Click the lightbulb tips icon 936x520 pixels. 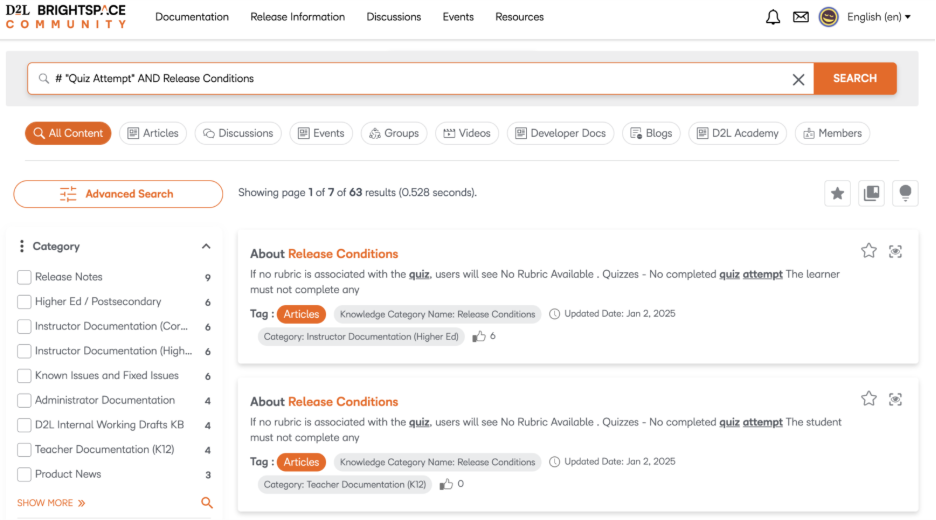tap(905, 193)
